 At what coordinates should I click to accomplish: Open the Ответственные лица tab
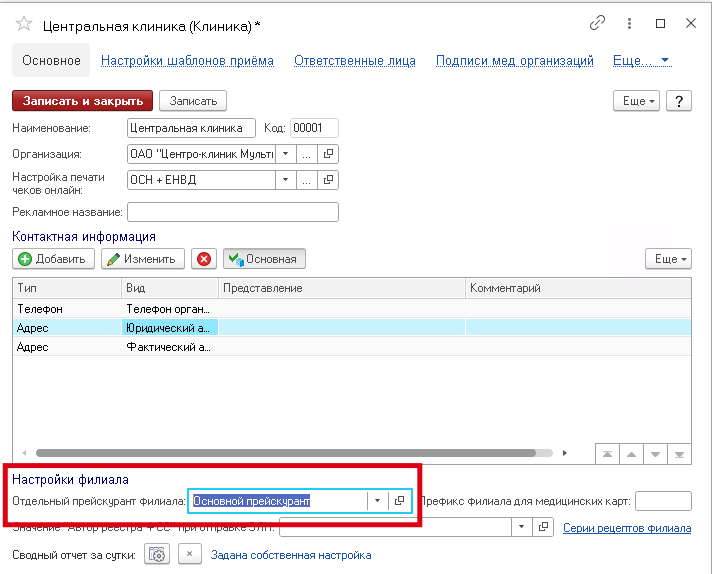tap(354, 61)
